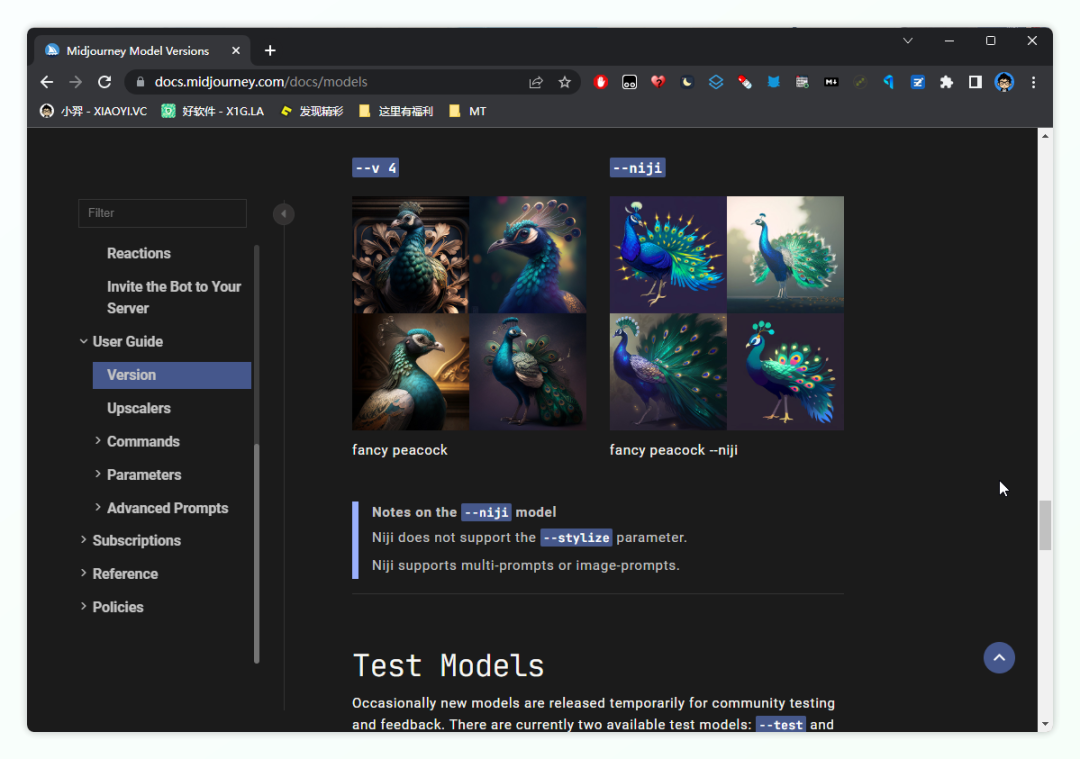Reload the page with the refresh icon
The width and height of the screenshot is (1080, 759).
tap(104, 82)
